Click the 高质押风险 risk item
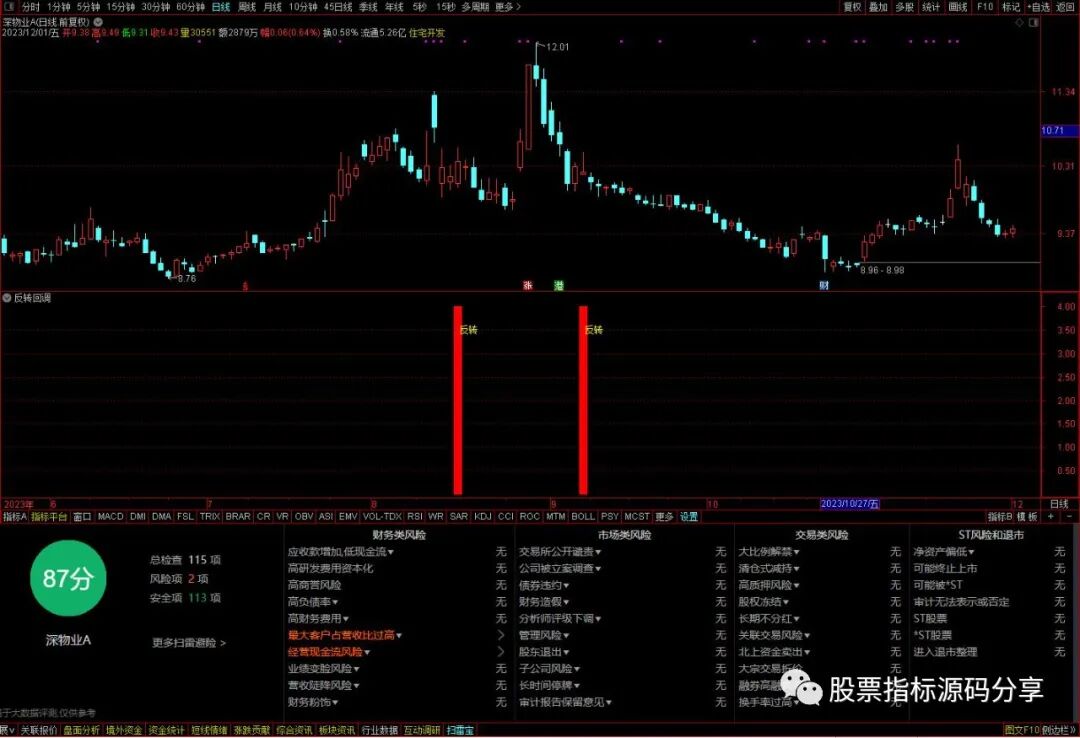The image size is (1080, 738). click(768, 585)
